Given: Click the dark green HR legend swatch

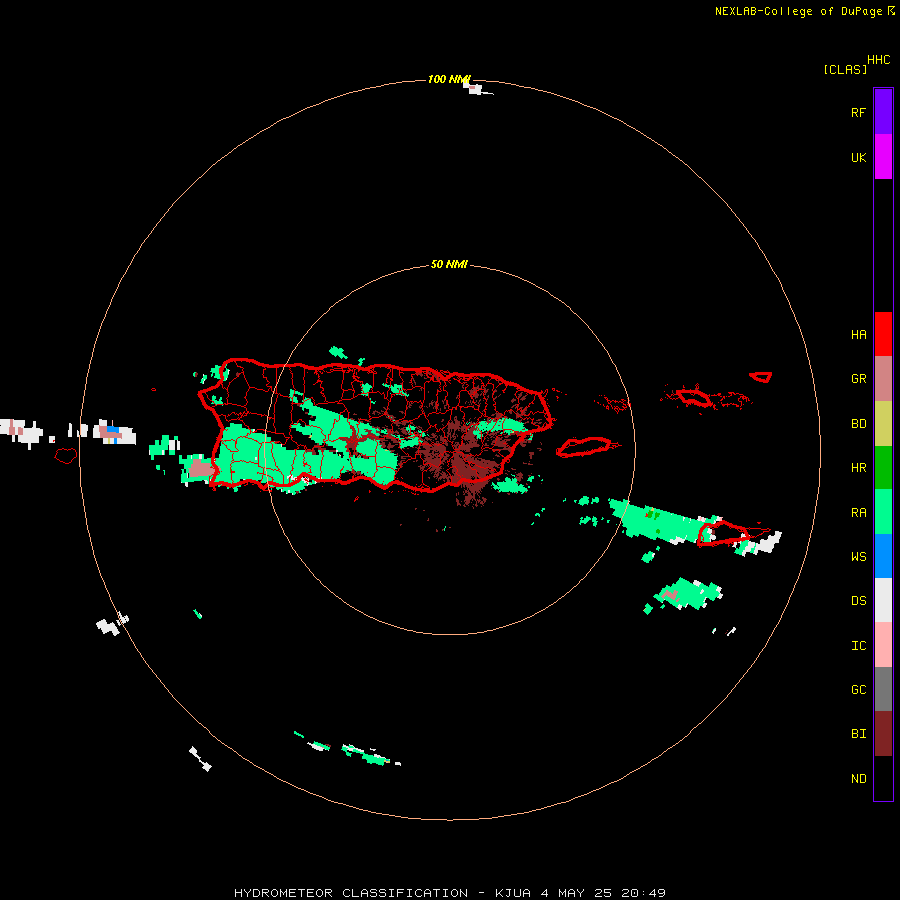Looking at the screenshot, I should (x=883, y=467).
